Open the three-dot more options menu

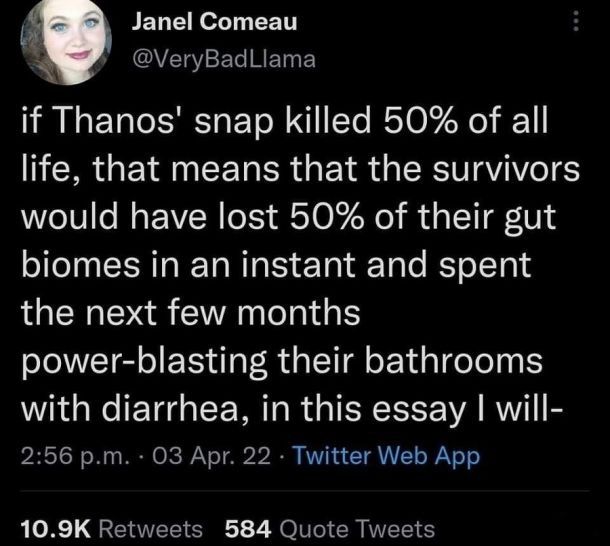pyautogui.click(x=576, y=21)
